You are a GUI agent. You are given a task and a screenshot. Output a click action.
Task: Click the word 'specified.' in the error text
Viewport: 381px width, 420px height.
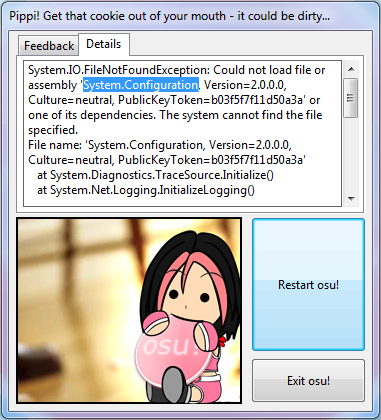(x=53, y=130)
